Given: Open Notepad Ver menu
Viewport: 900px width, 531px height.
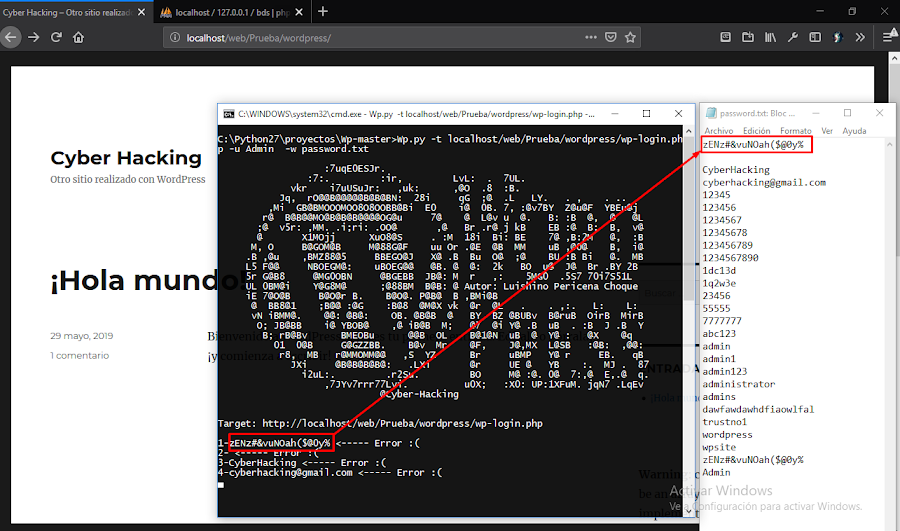Looking at the screenshot, I should coord(827,131).
